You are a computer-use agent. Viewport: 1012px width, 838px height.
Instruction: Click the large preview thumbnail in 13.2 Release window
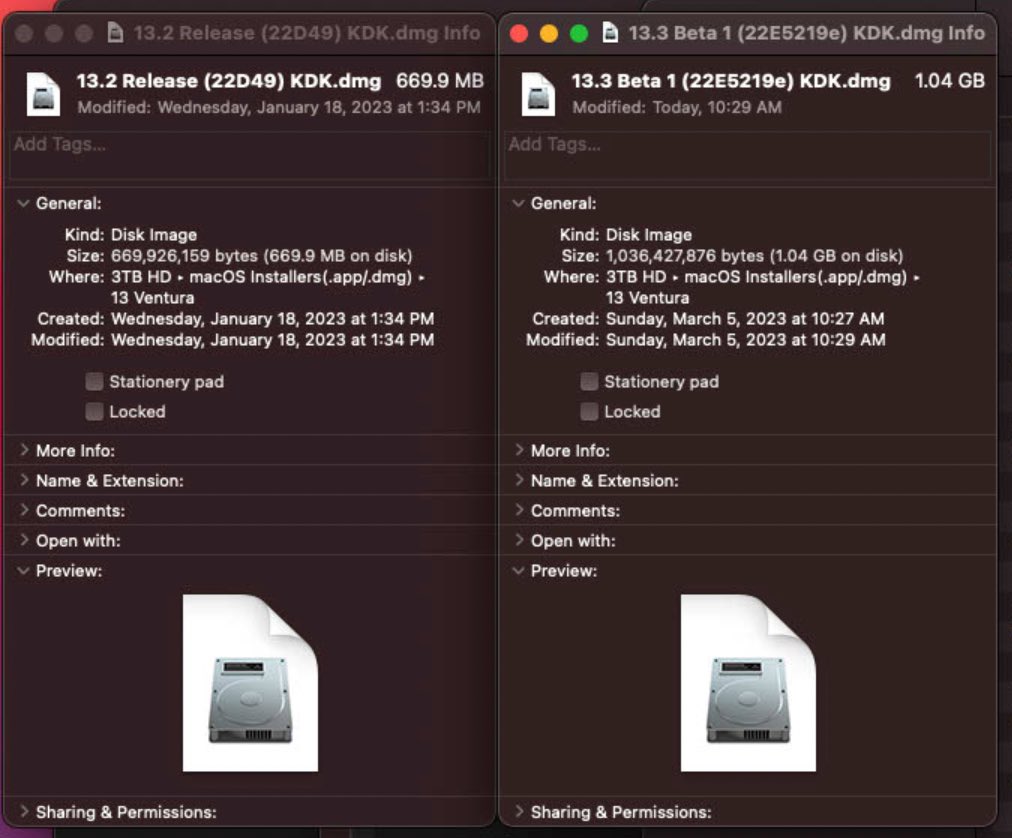250,683
